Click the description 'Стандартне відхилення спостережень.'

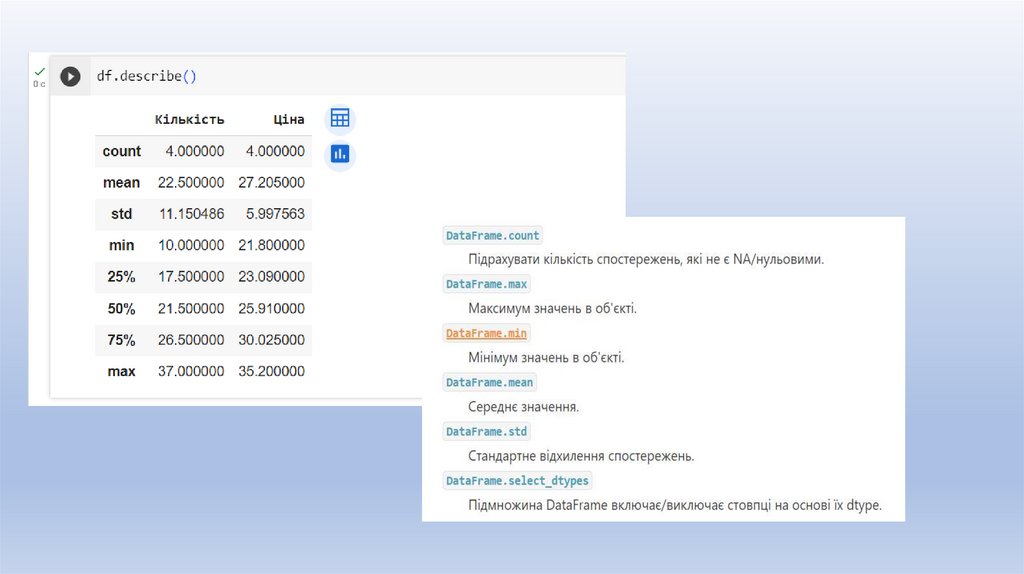pos(581,456)
